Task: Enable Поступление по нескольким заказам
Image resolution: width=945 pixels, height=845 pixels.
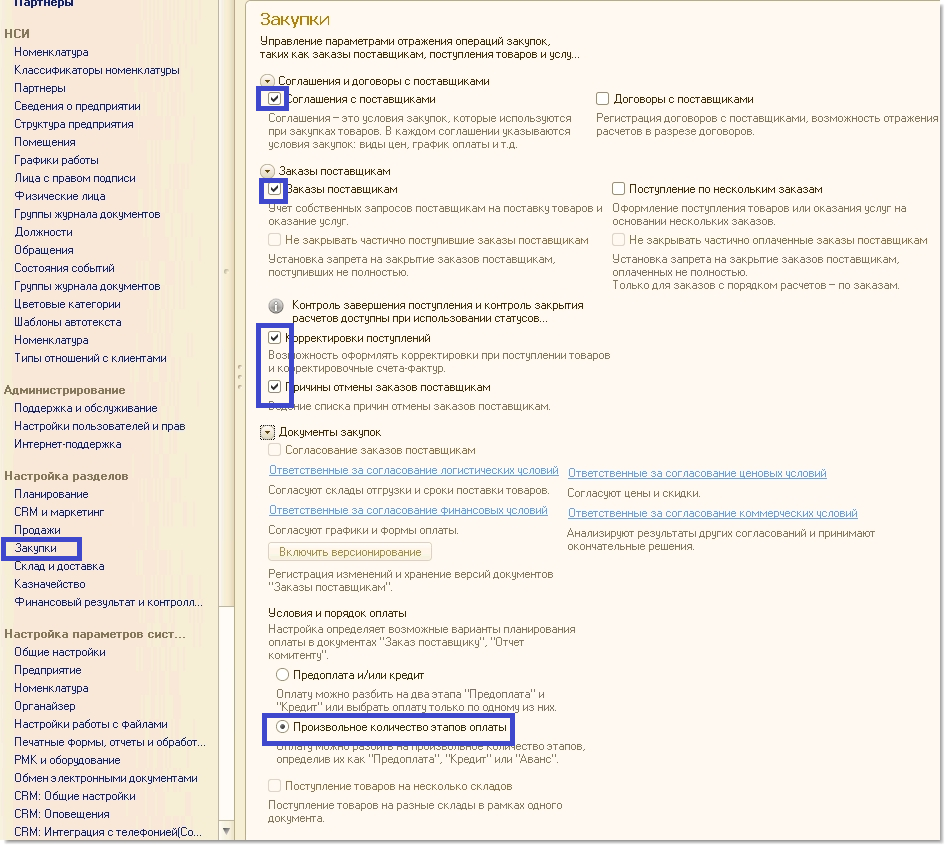Action: [619, 189]
